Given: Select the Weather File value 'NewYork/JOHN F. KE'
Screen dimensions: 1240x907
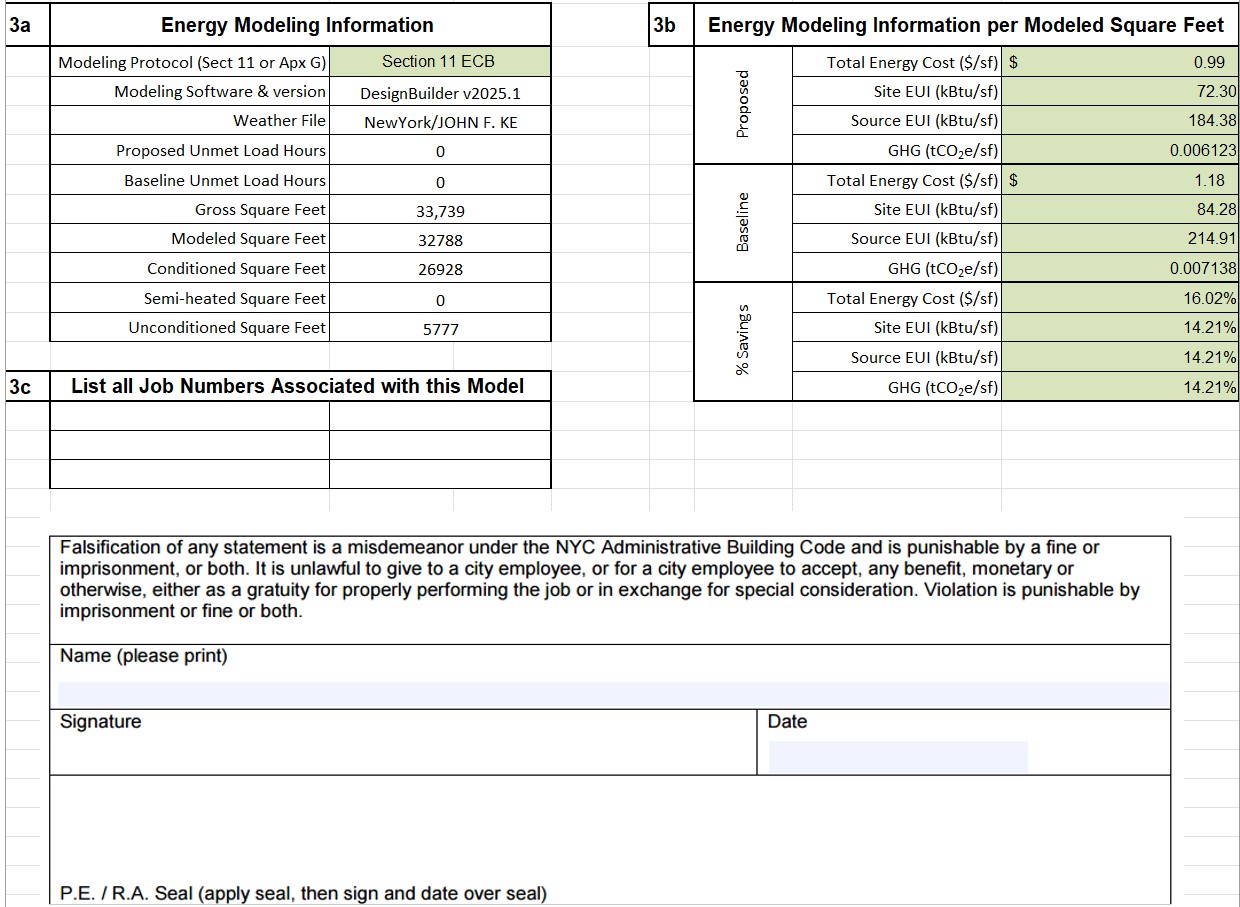Looking at the screenshot, I should [x=440, y=122].
